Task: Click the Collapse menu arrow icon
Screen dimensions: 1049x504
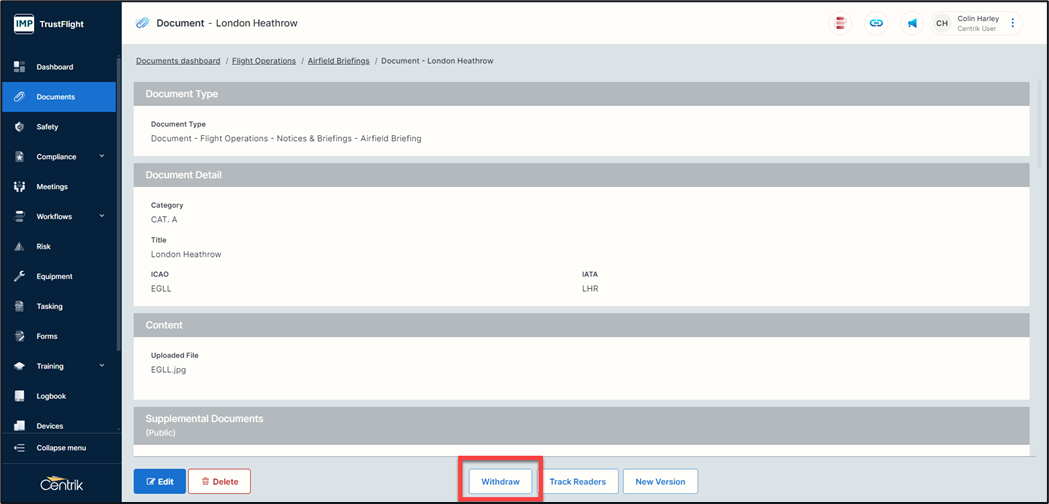Action: click(19, 448)
